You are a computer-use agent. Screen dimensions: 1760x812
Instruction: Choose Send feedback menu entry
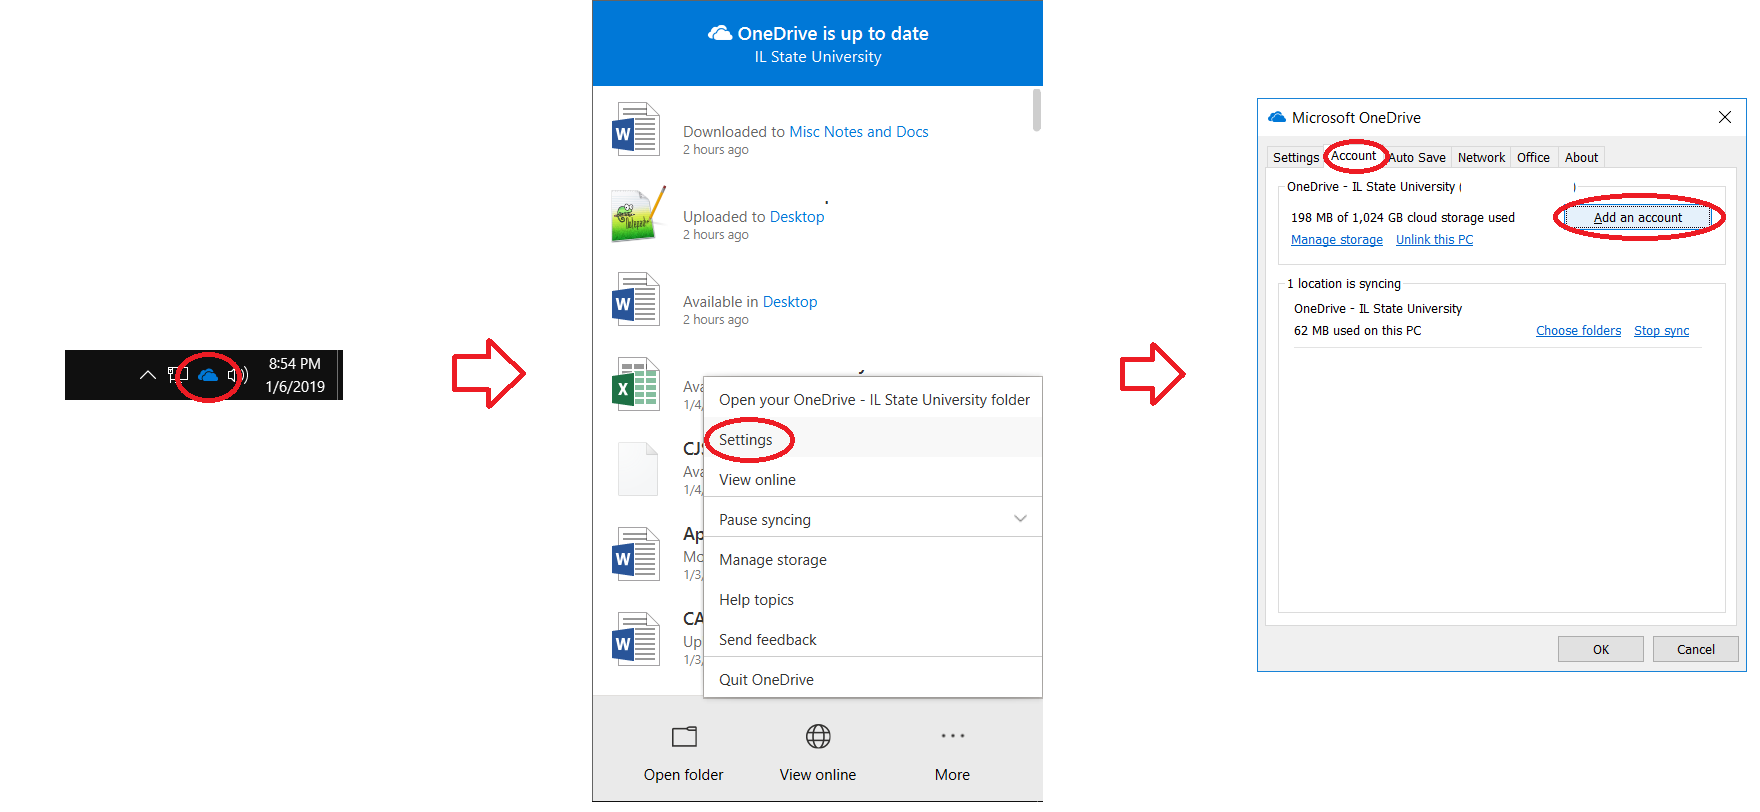(873, 639)
